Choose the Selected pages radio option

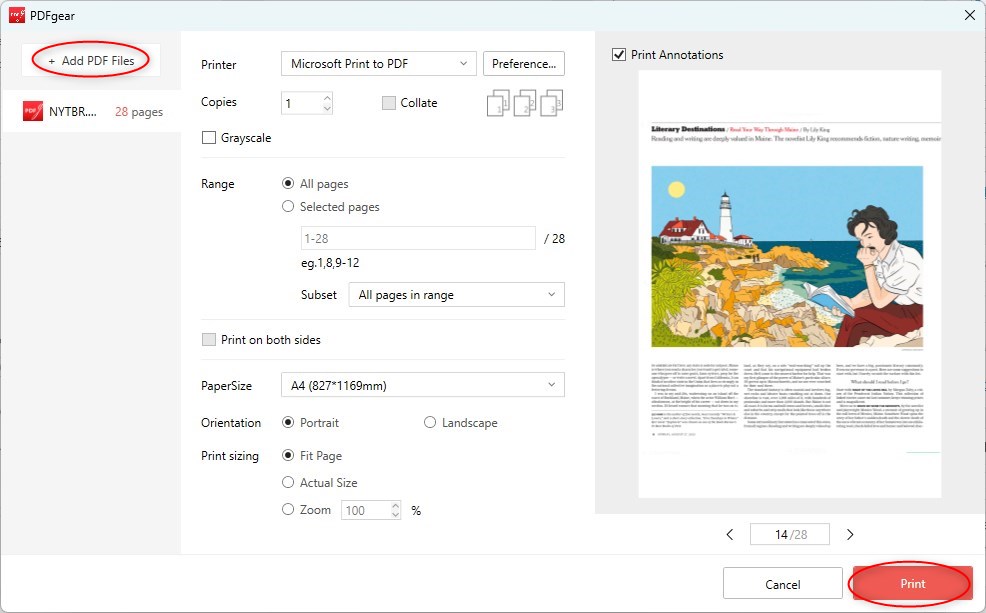tap(289, 207)
